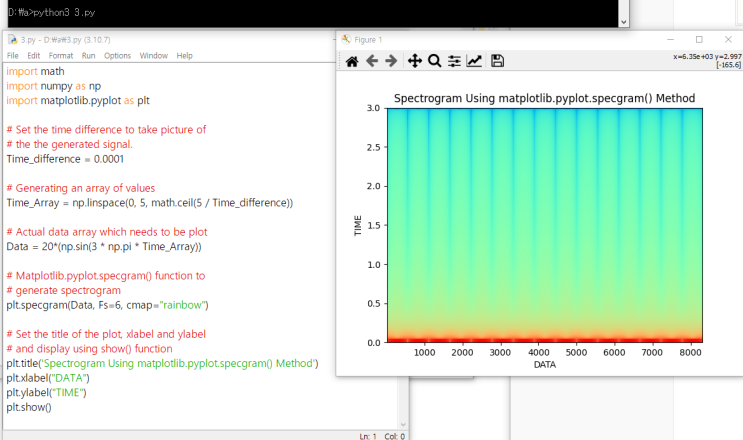Viewport: 743px width, 440px height.
Task: Click inside the spectrogram plot area
Action: click(545, 225)
